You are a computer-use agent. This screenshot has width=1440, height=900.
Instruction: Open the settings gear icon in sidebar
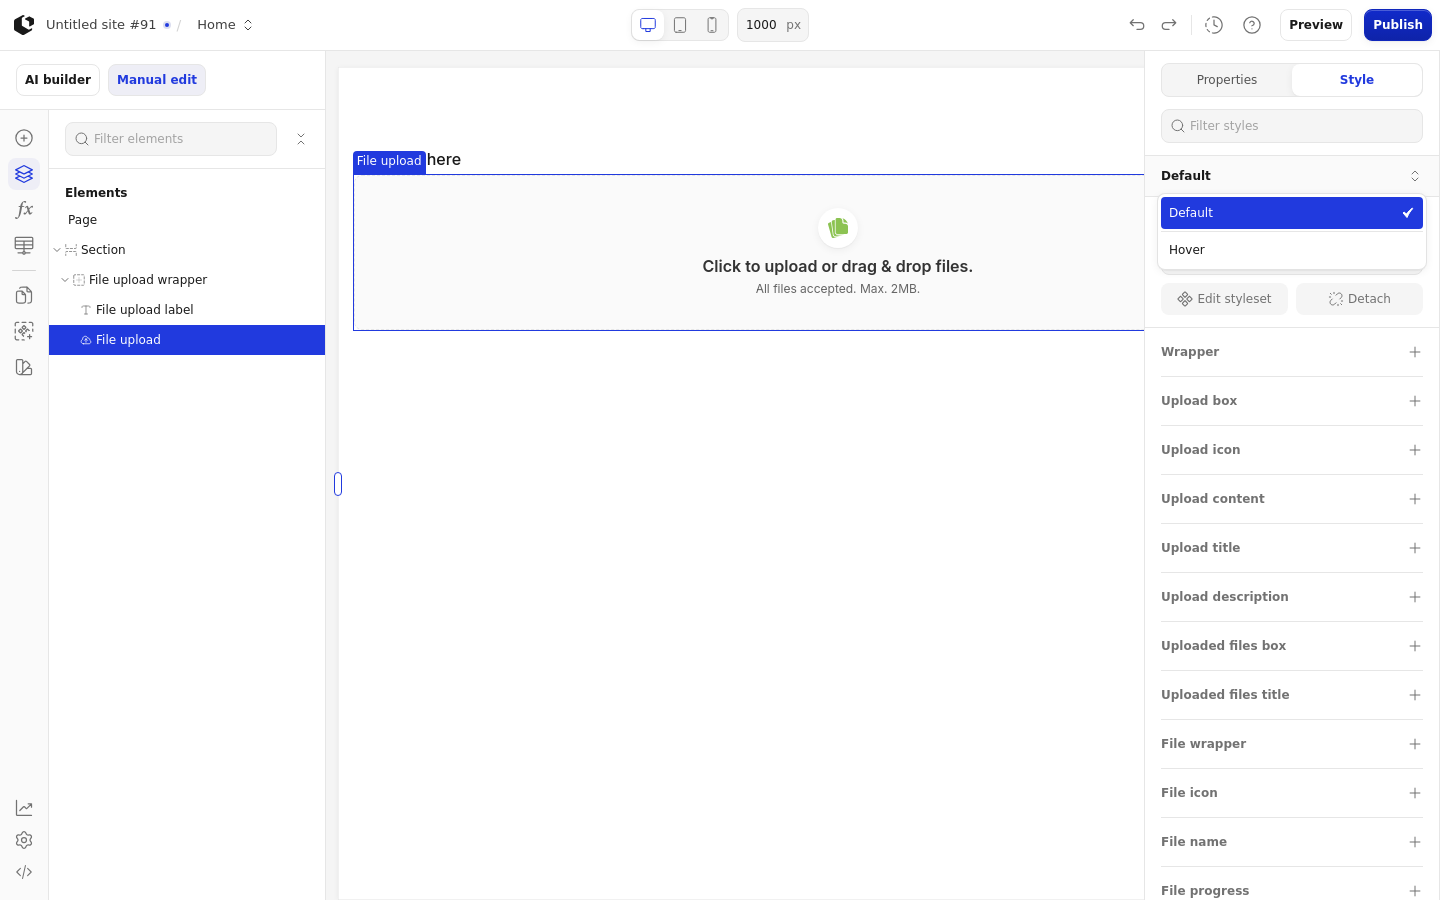(24, 840)
